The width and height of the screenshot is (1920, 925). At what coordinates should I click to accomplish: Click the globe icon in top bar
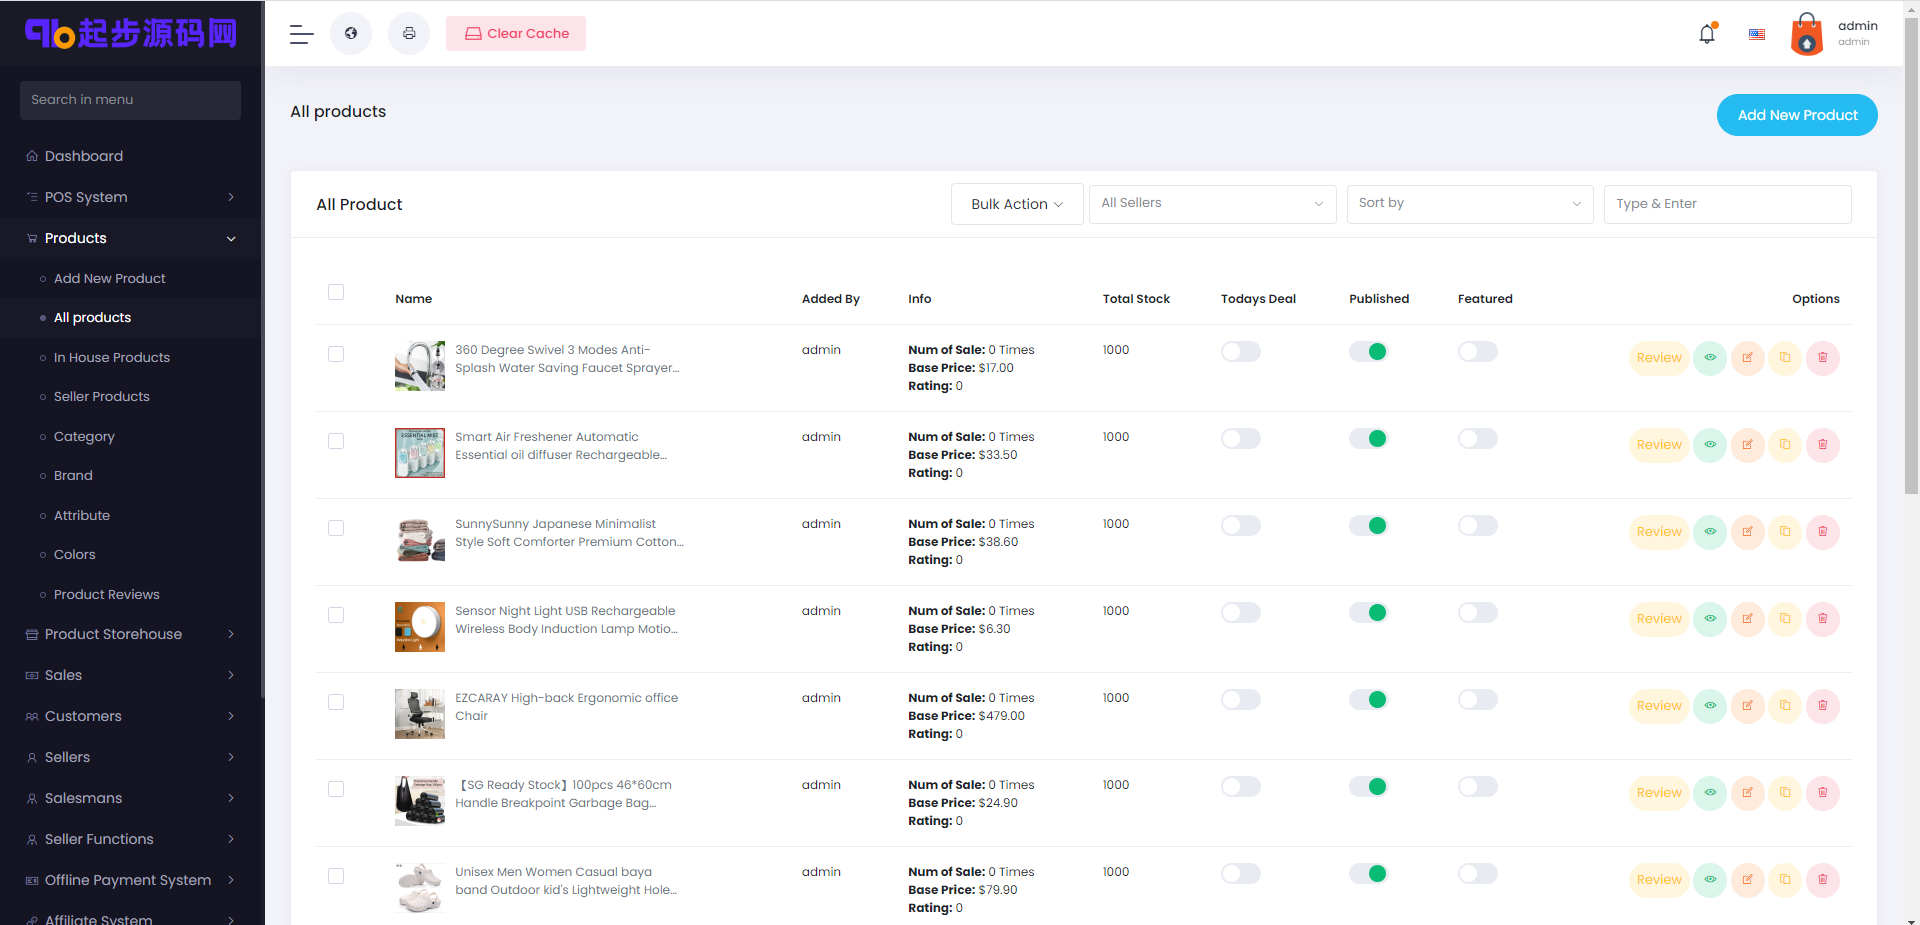tap(351, 34)
